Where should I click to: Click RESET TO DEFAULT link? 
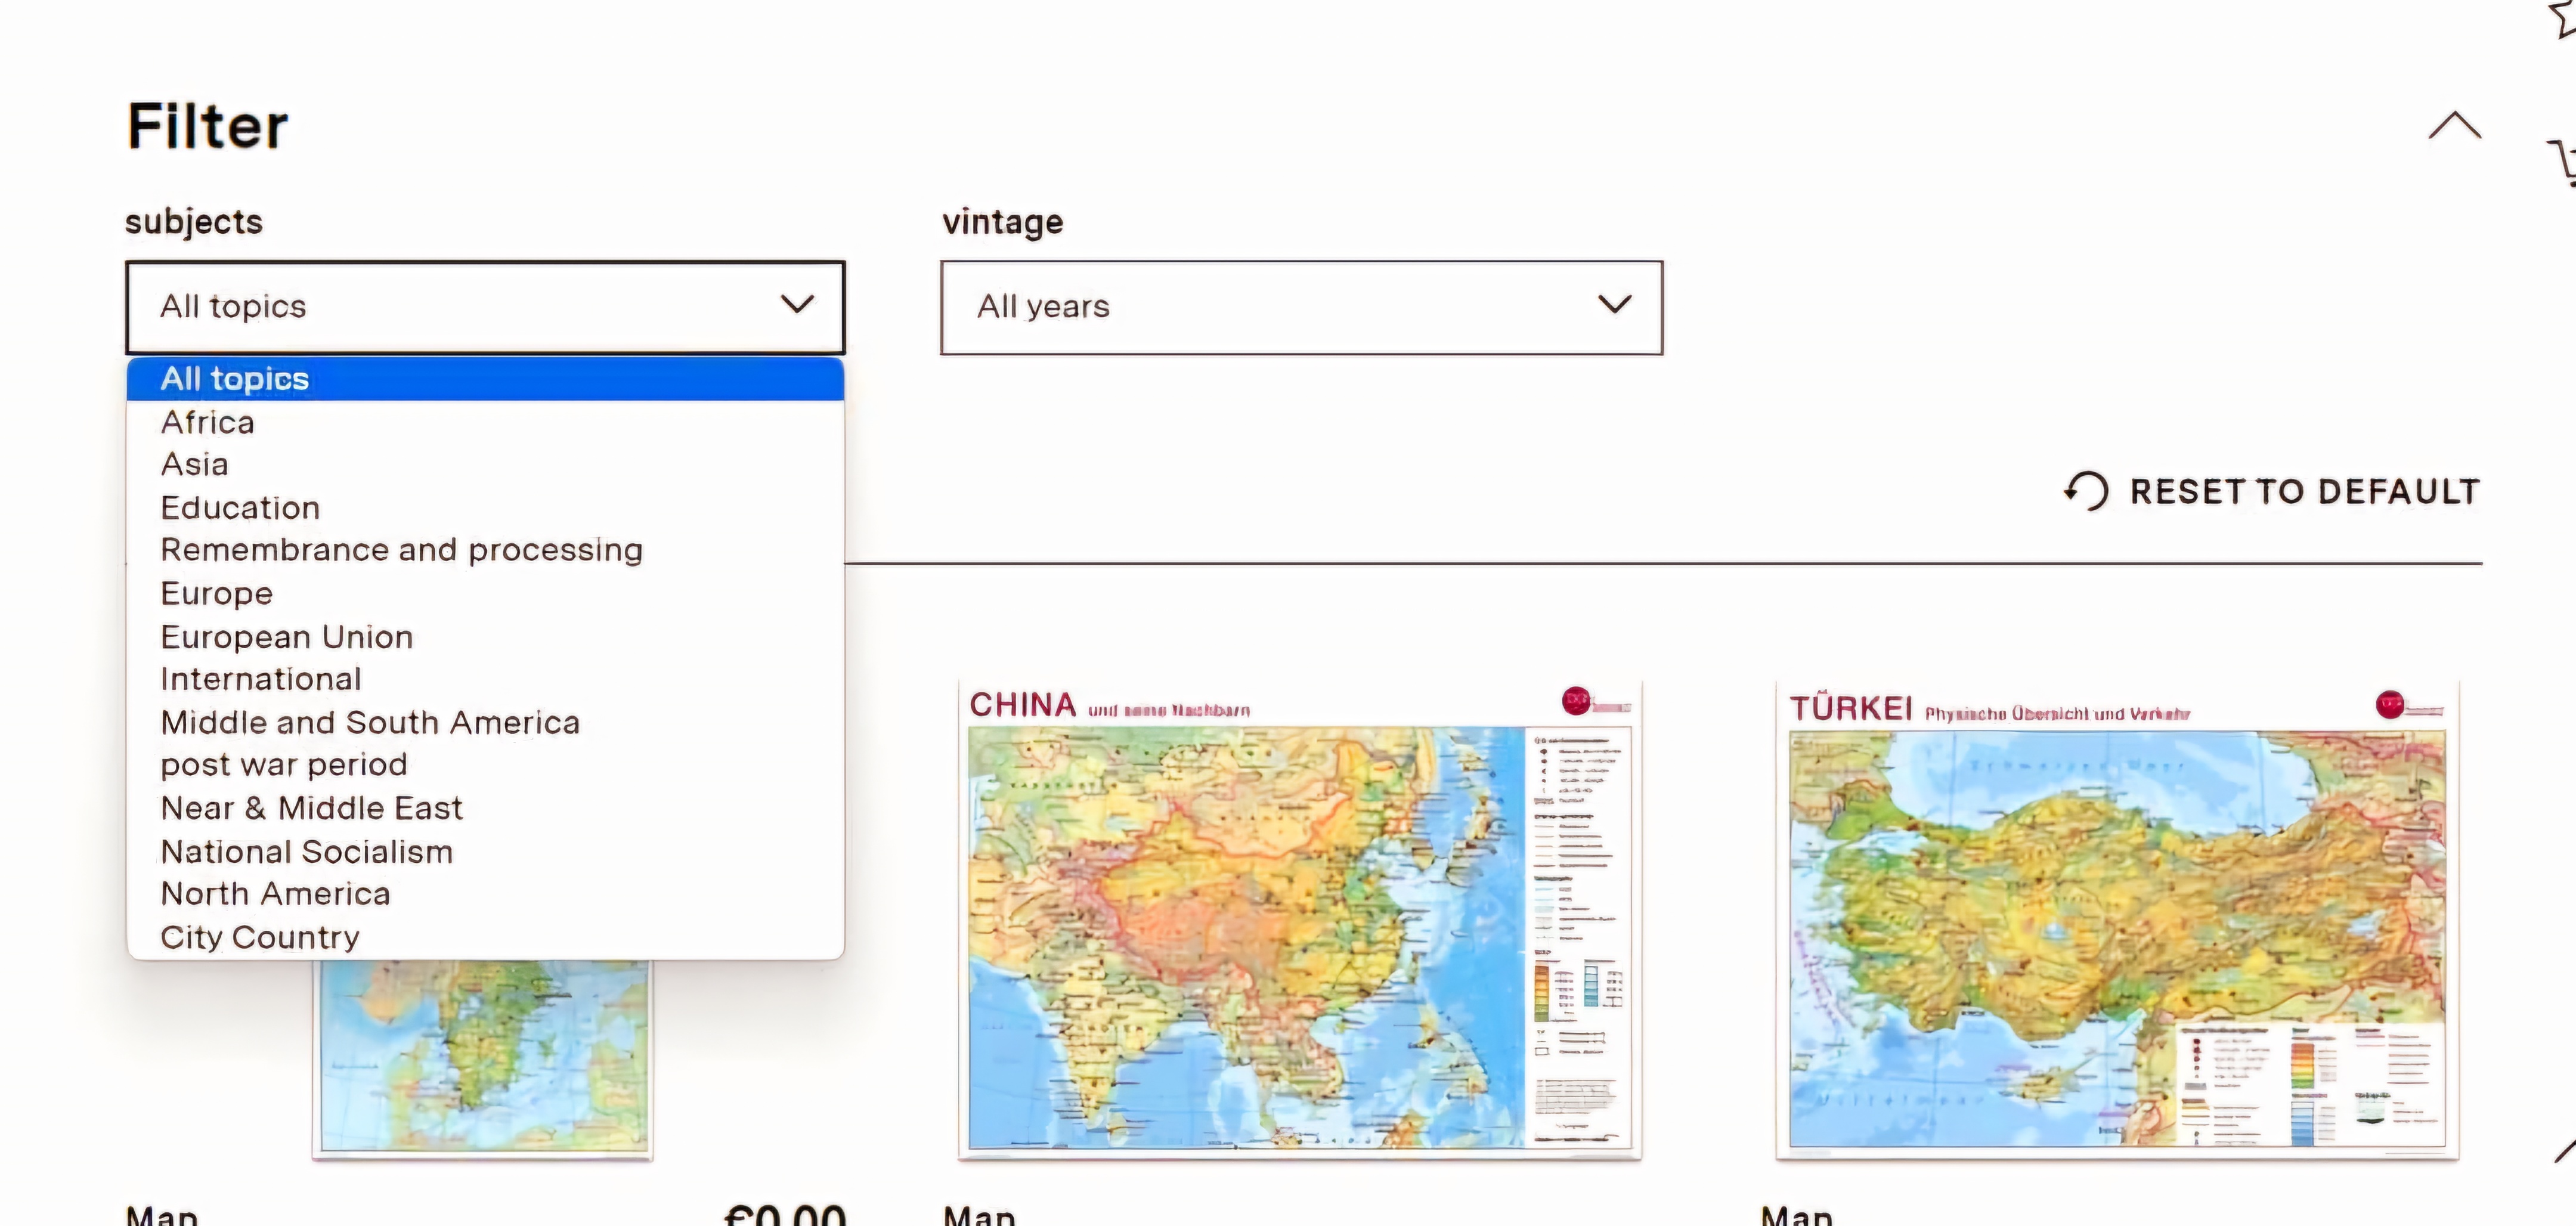pyautogui.click(x=2304, y=492)
